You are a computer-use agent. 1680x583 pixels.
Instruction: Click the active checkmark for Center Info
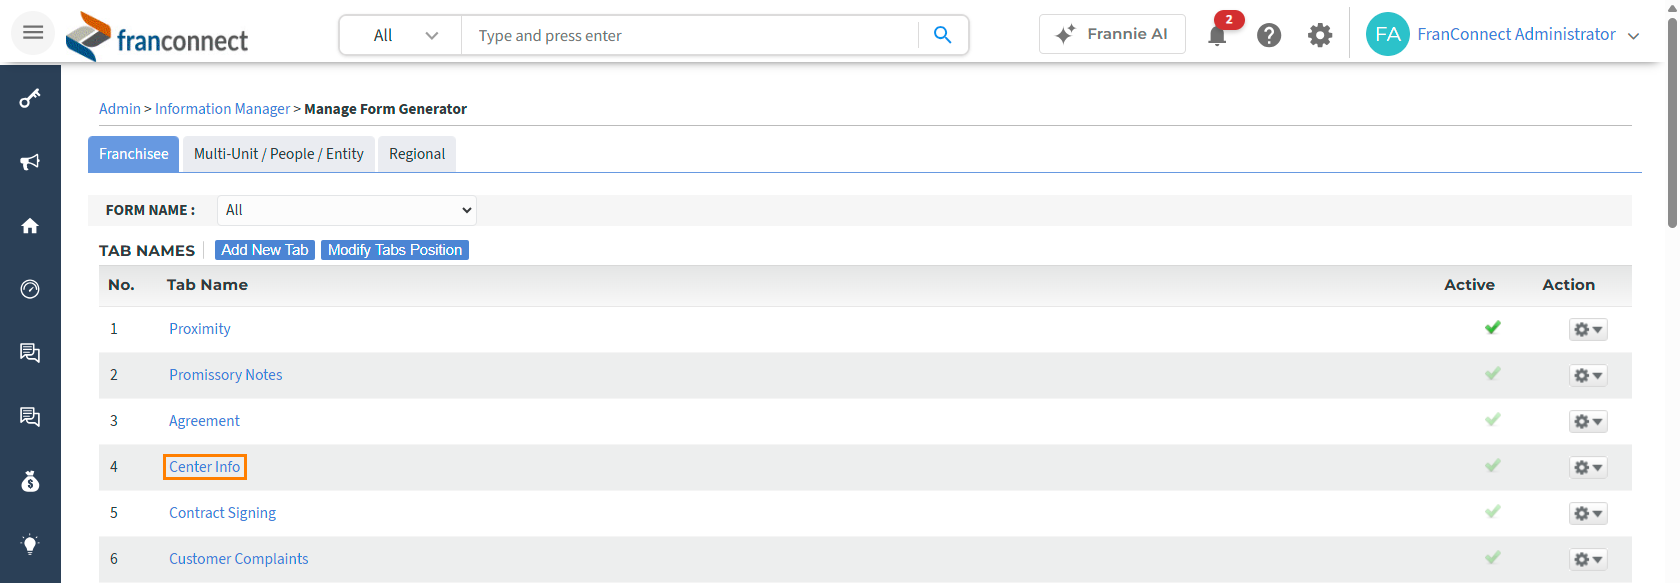coord(1493,466)
